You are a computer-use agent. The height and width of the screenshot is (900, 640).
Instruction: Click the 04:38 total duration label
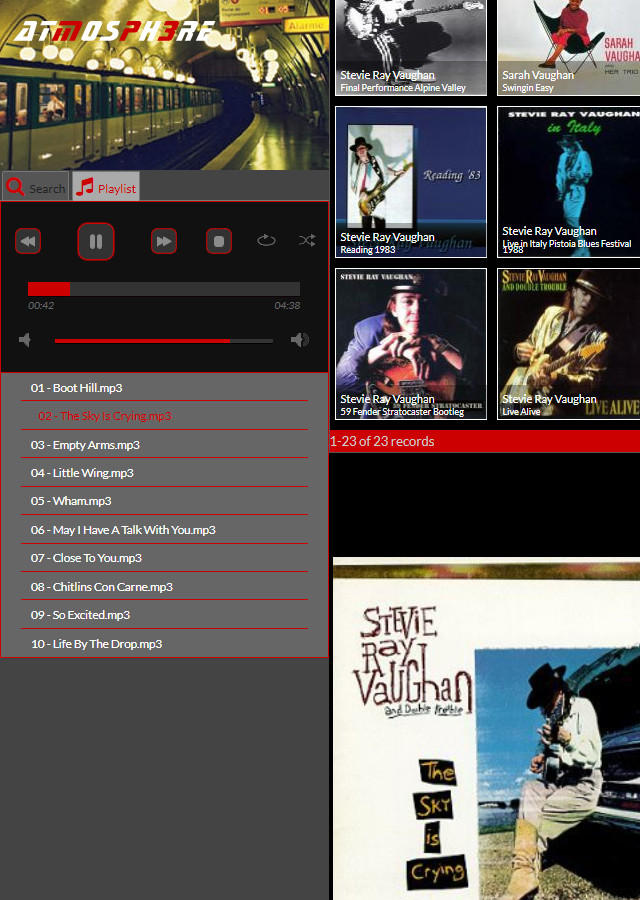[287, 305]
